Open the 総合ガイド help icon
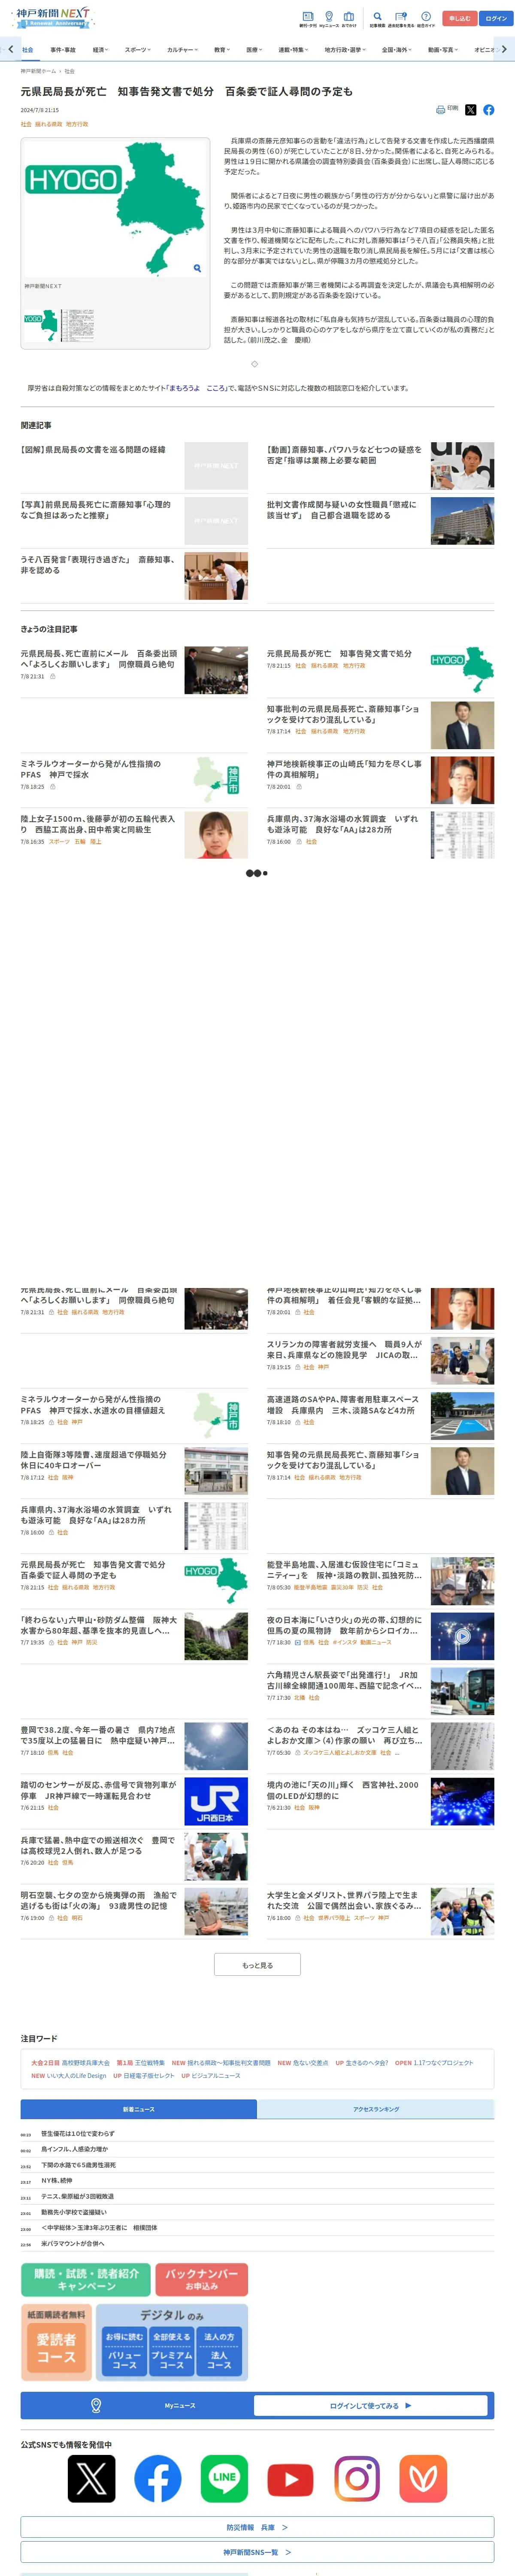515x2576 pixels. point(426,18)
